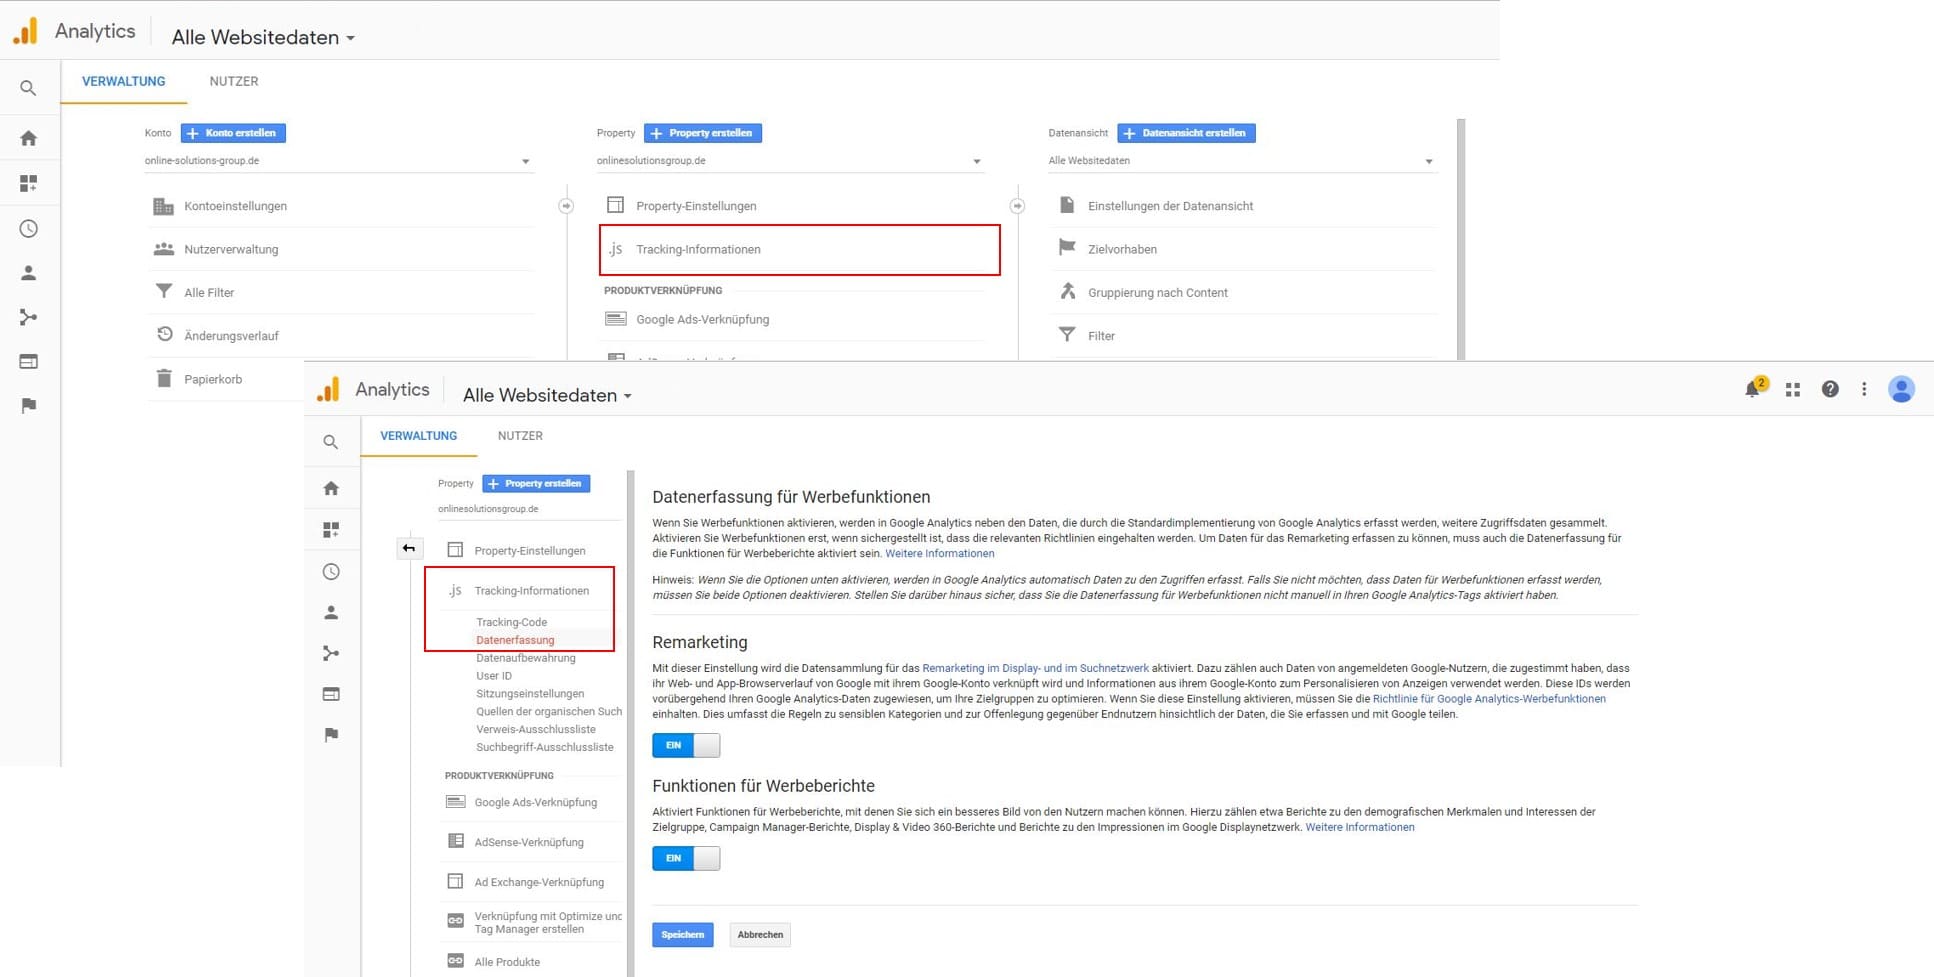
Task: Switch to NUTZER tab in the lower window
Action: [x=520, y=436]
